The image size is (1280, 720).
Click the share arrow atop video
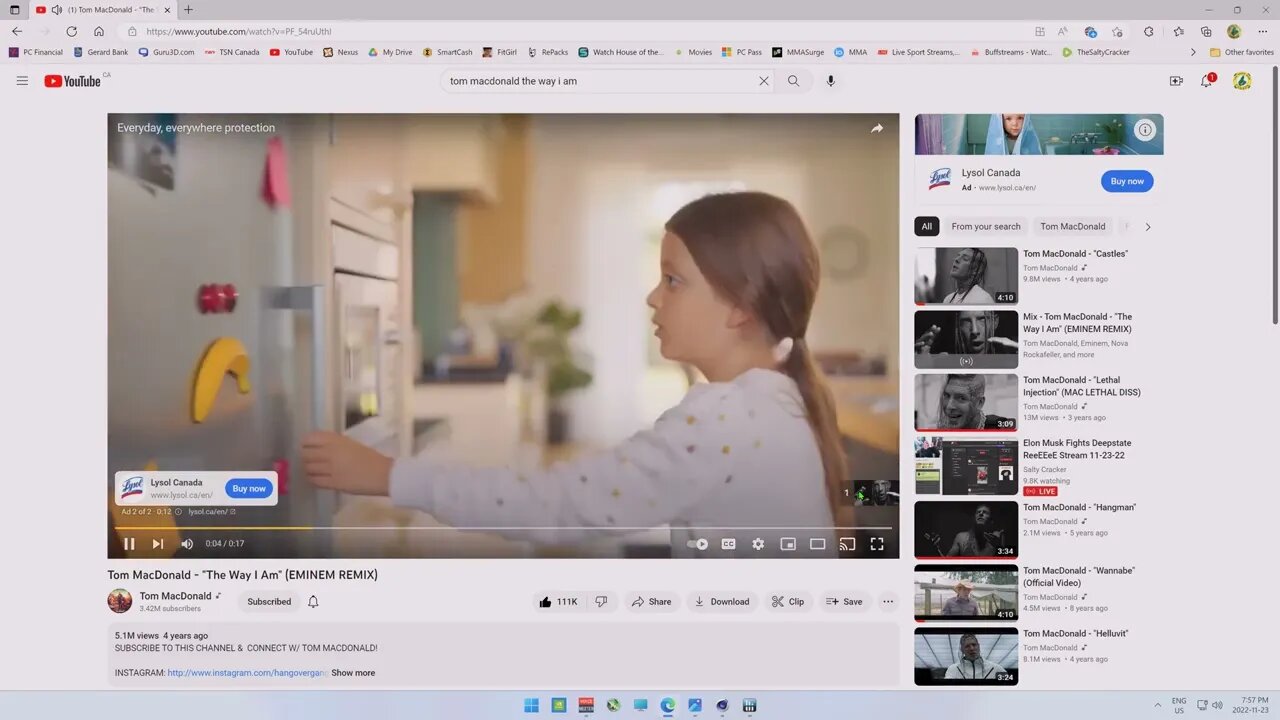click(877, 128)
